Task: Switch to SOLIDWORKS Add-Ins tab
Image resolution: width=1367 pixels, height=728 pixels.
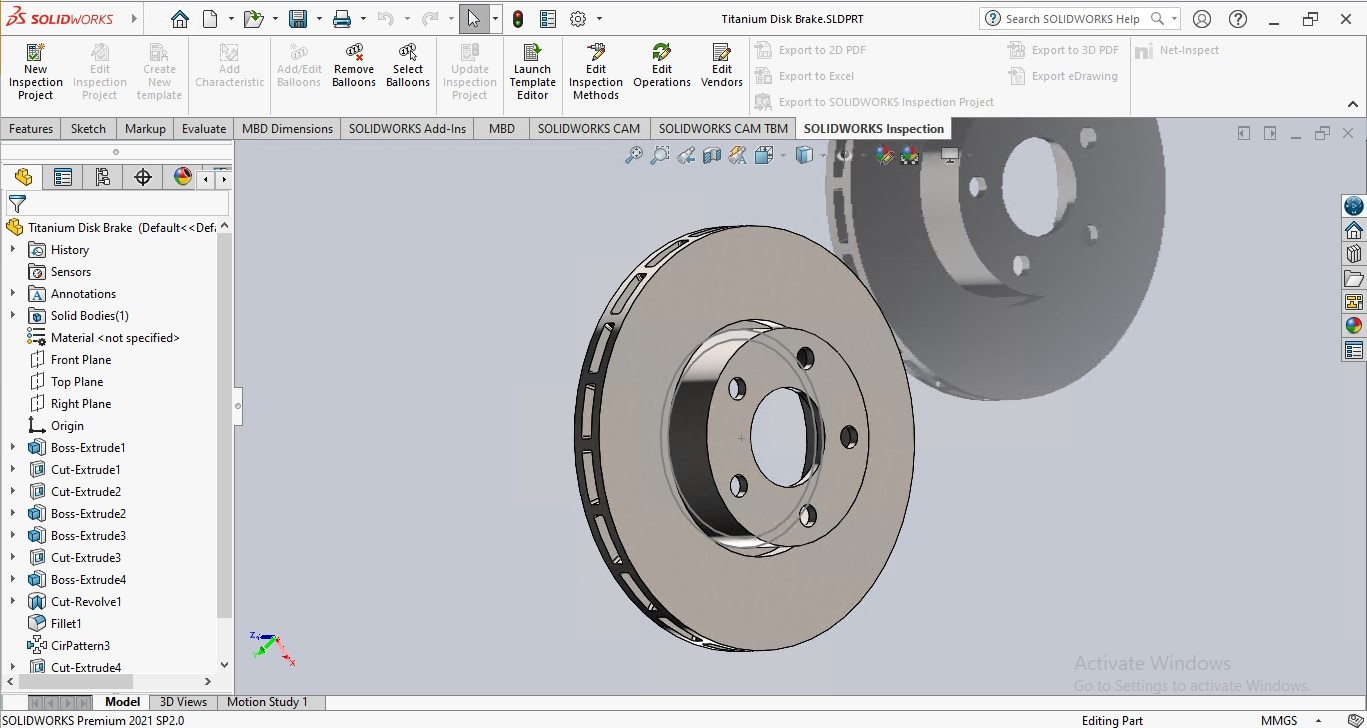Action: (x=407, y=129)
